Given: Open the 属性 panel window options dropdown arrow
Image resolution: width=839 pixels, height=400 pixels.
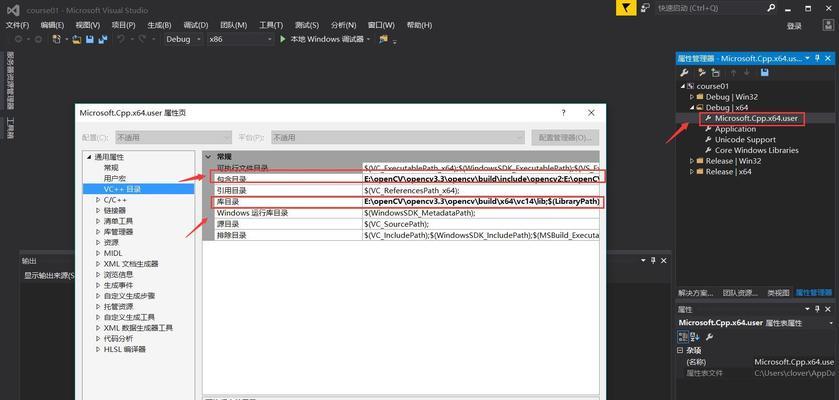Looking at the screenshot, I should tap(808, 310).
